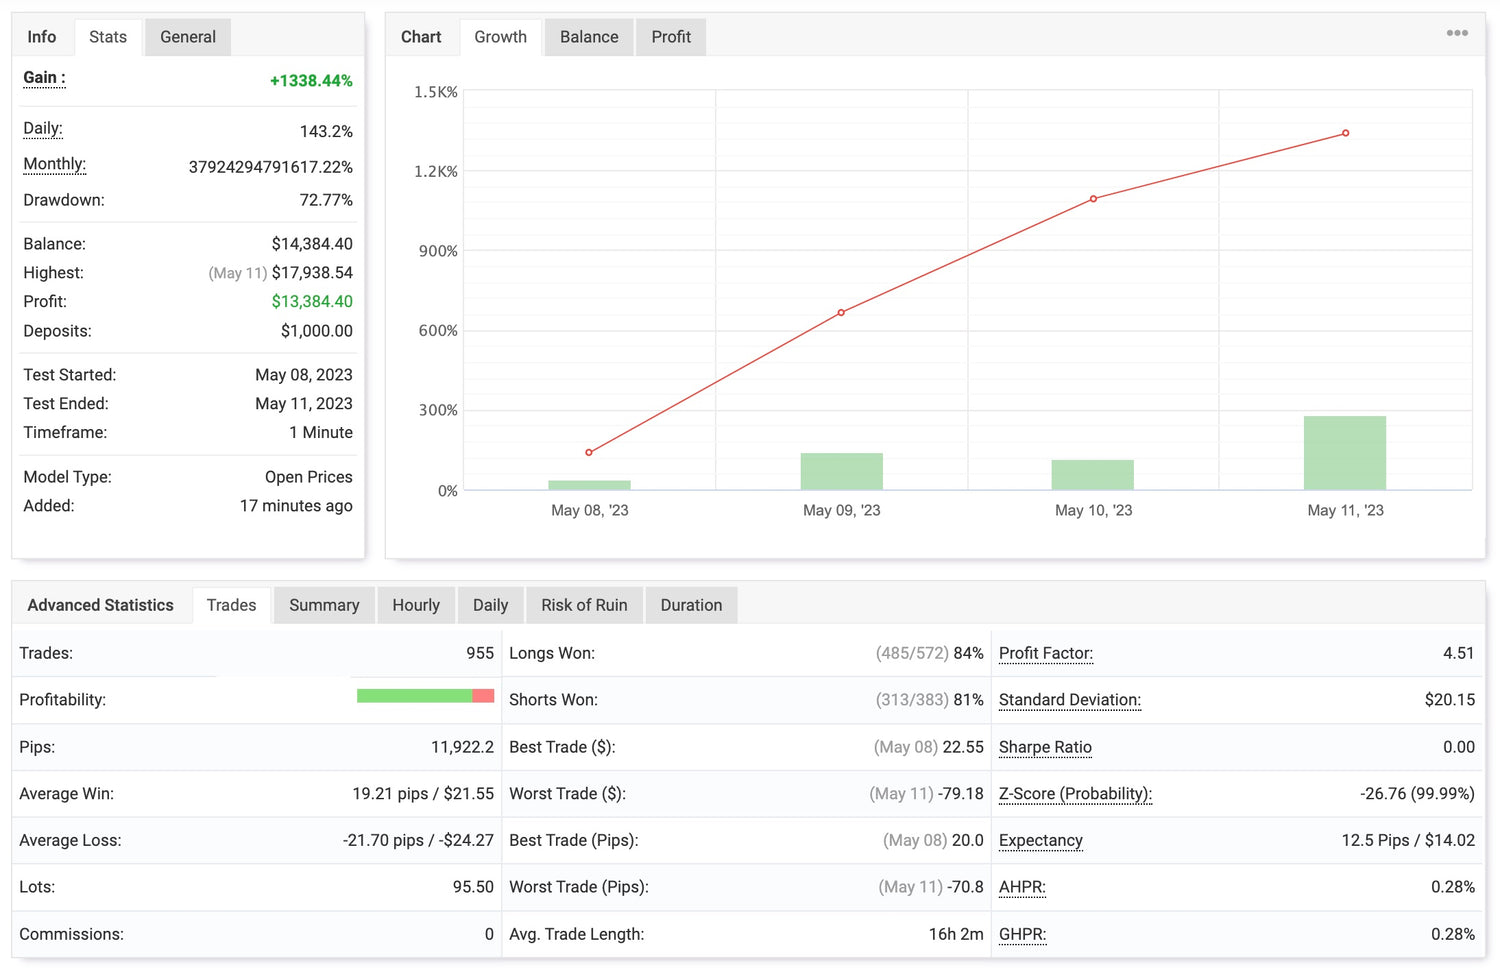Select the Daily statistics tab

[490, 605]
